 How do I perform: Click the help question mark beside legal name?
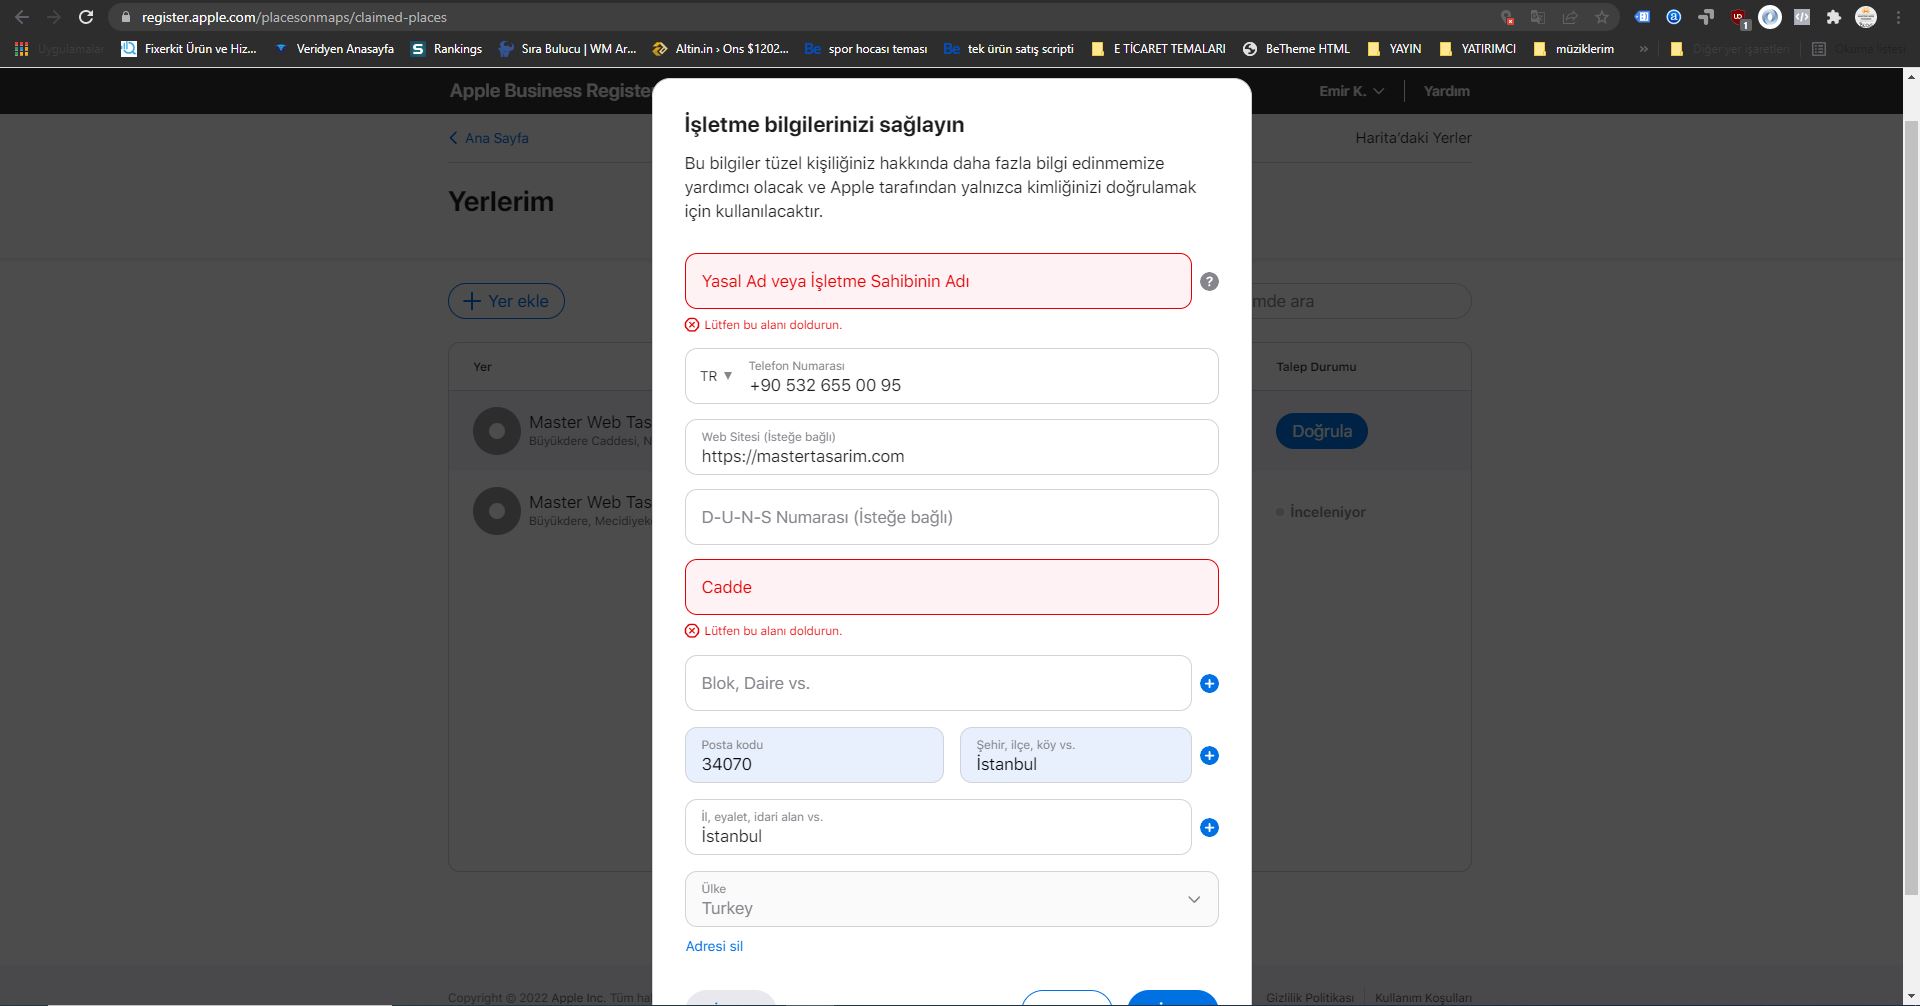coord(1209,282)
